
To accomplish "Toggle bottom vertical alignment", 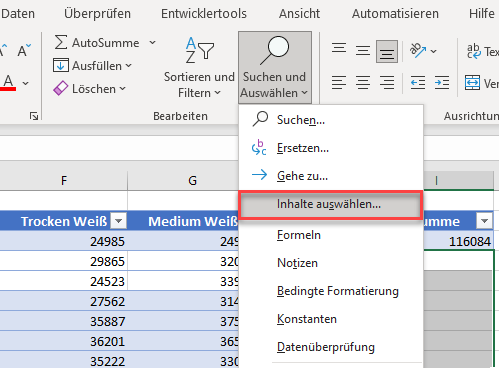I will tap(387, 51).
